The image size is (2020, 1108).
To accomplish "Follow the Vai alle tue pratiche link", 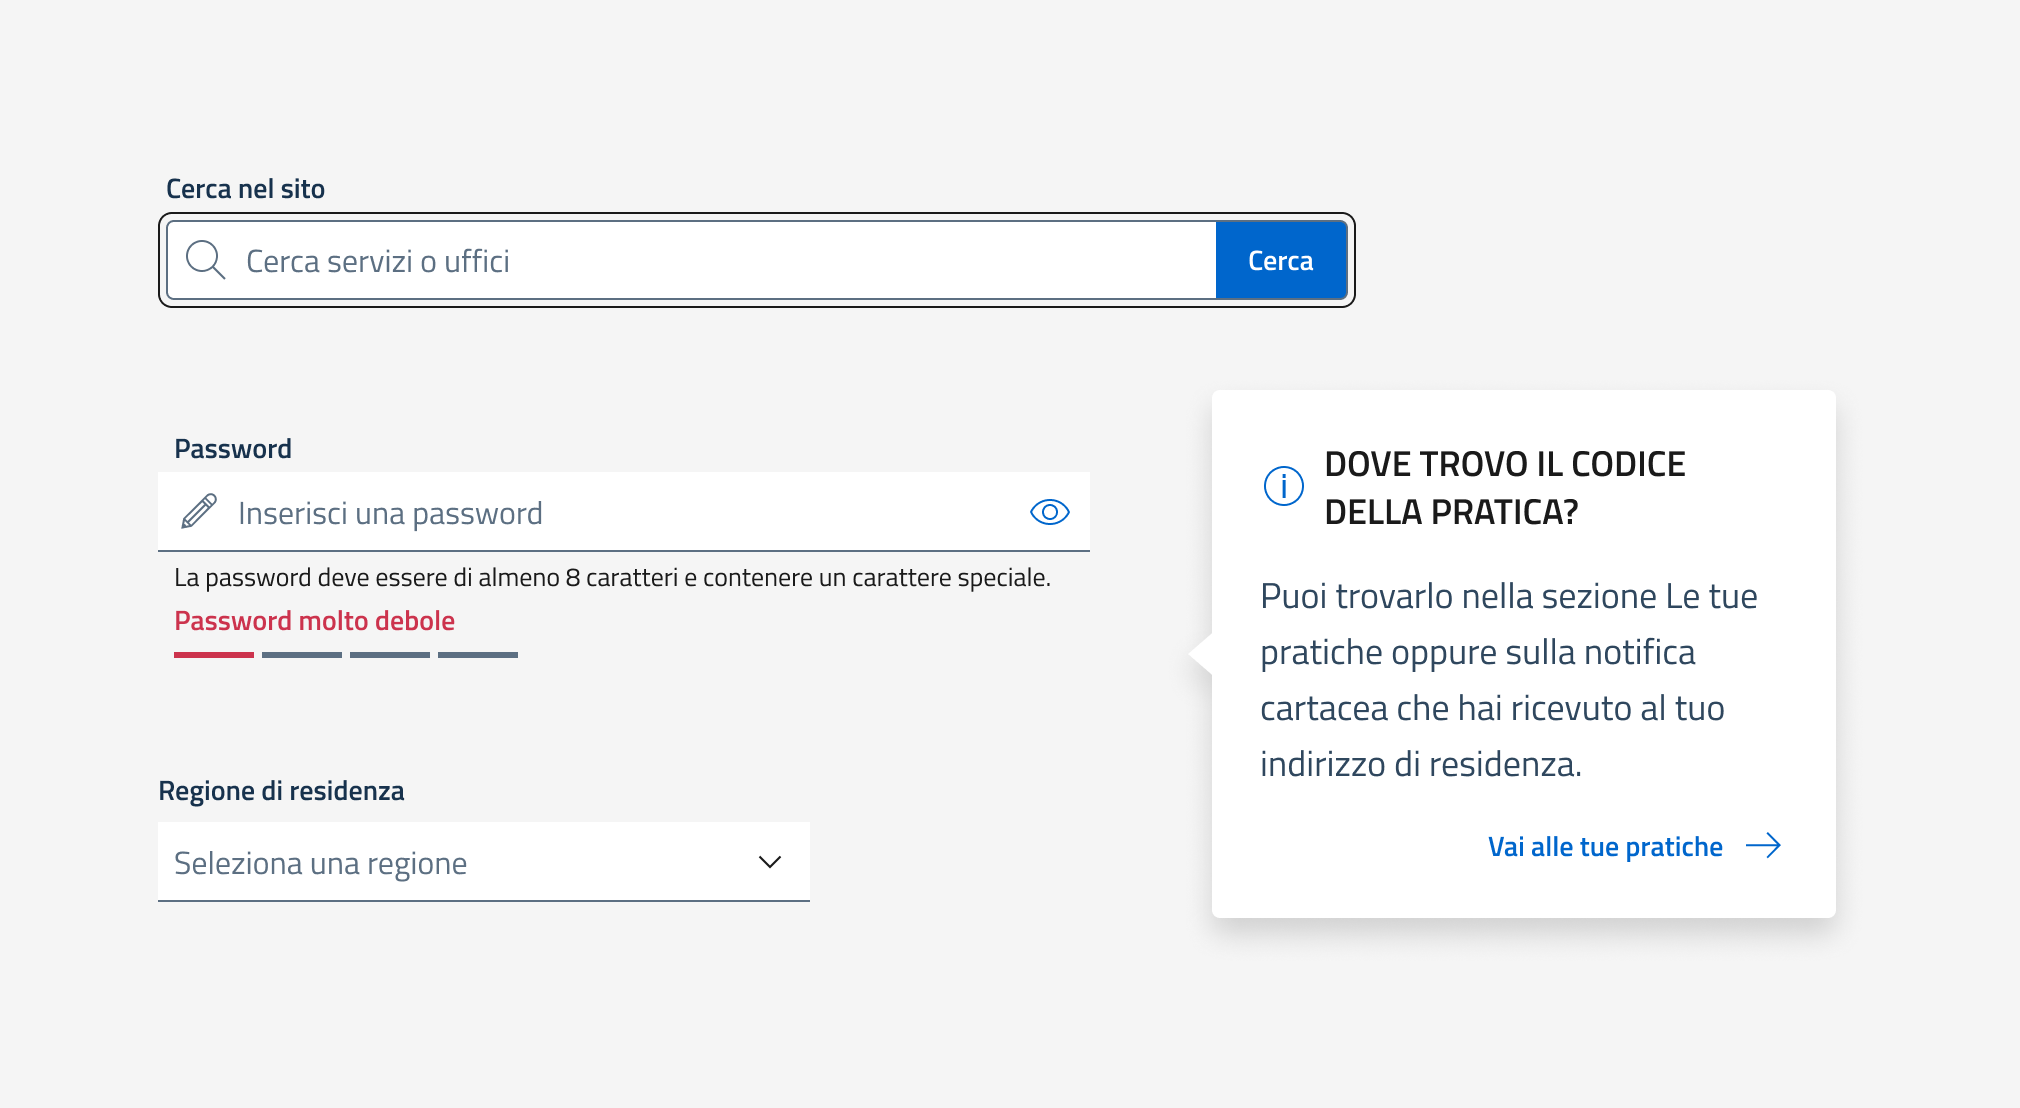I will tap(1604, 846).
